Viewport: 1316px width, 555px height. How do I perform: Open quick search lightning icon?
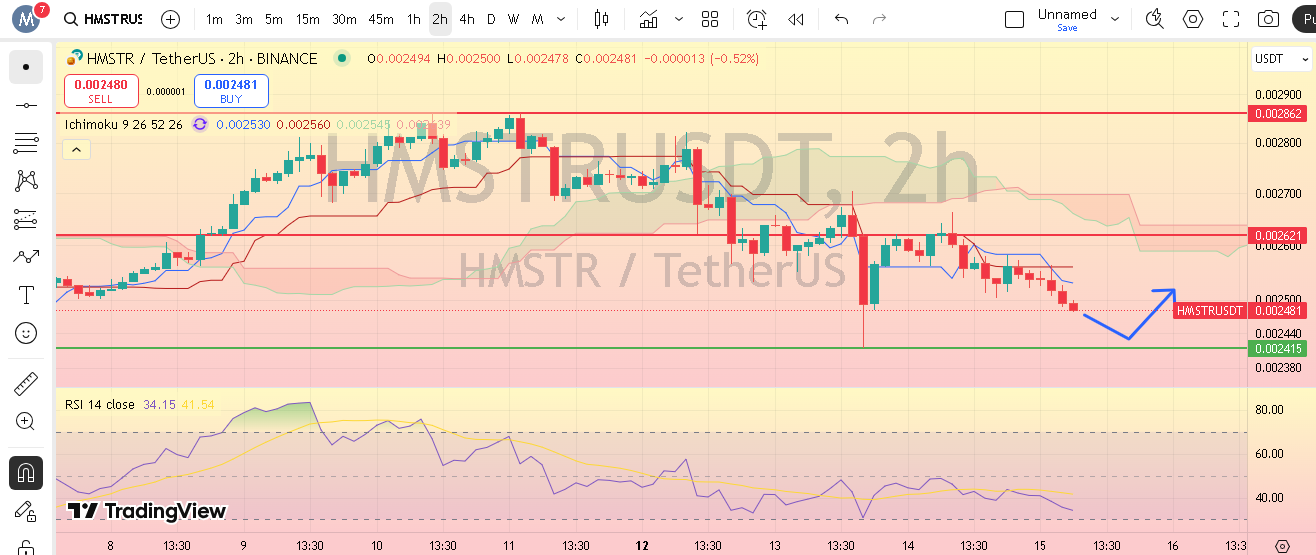(1155, 19)
